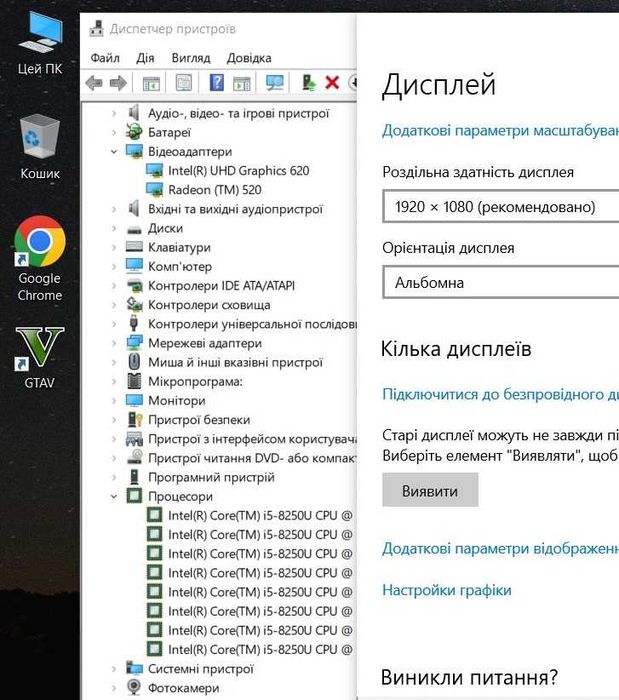Click the Клавіатури keyboard category icon
619x700 pixels.
click(134, 247)
